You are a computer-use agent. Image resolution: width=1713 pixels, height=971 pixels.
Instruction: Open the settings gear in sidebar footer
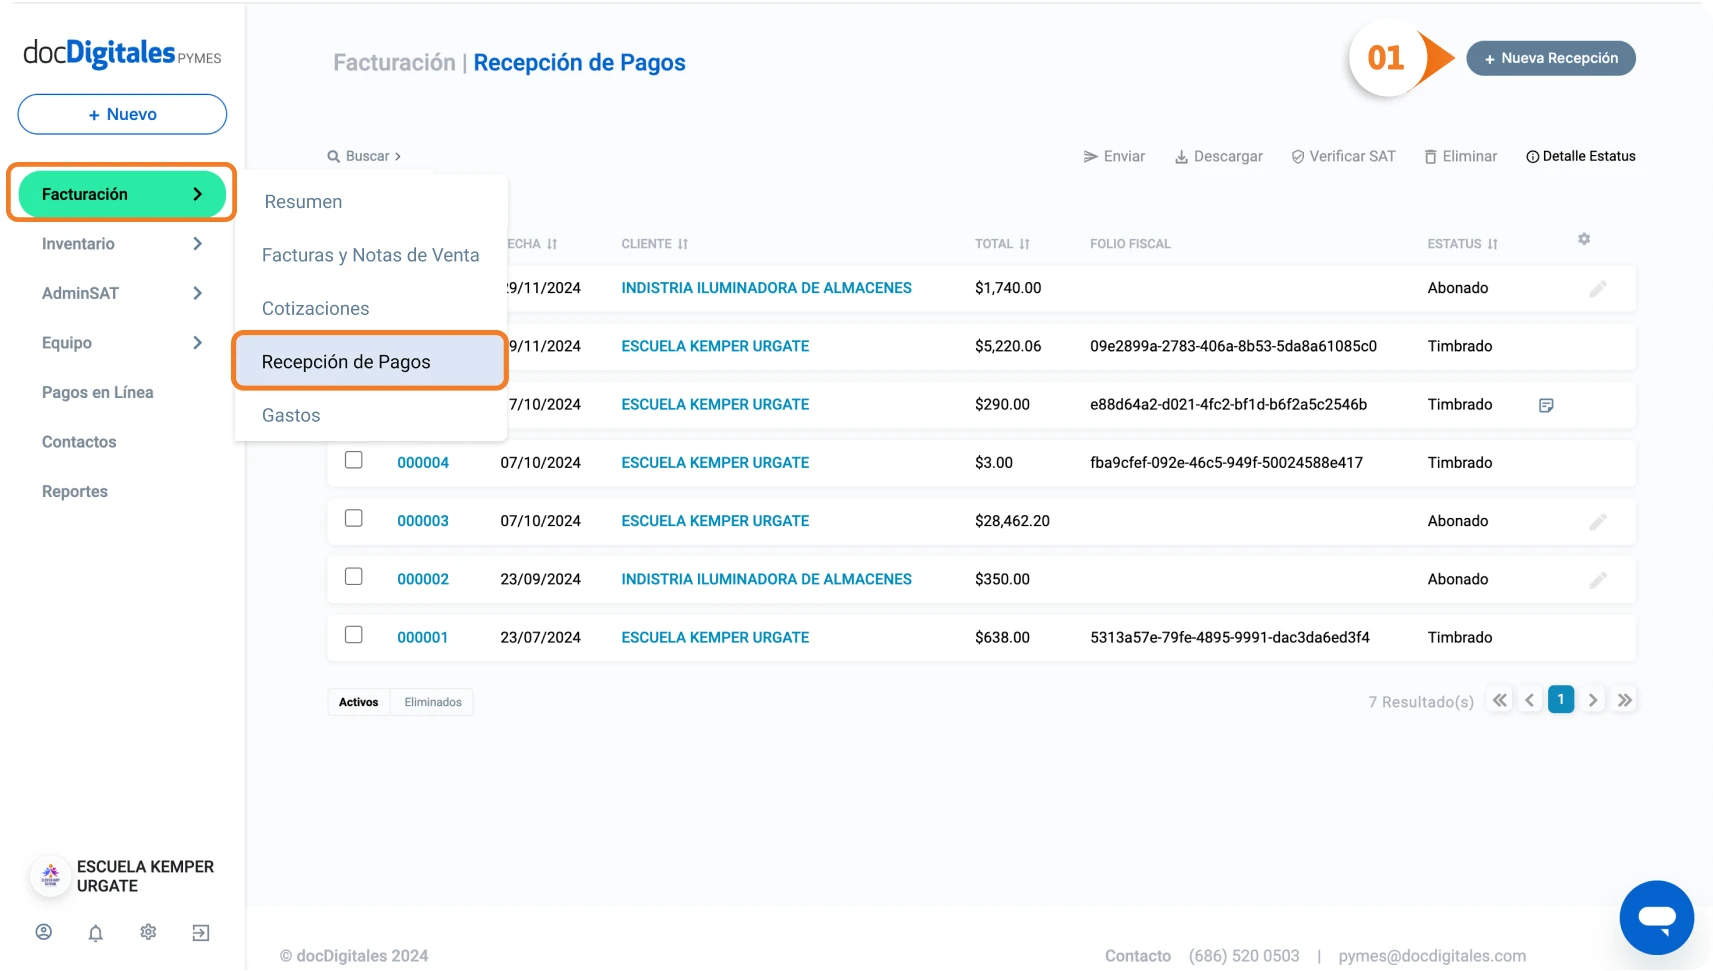click(148, 932)
